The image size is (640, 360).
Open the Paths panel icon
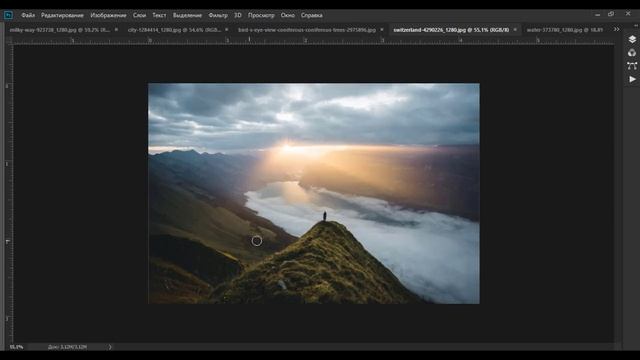632,66
